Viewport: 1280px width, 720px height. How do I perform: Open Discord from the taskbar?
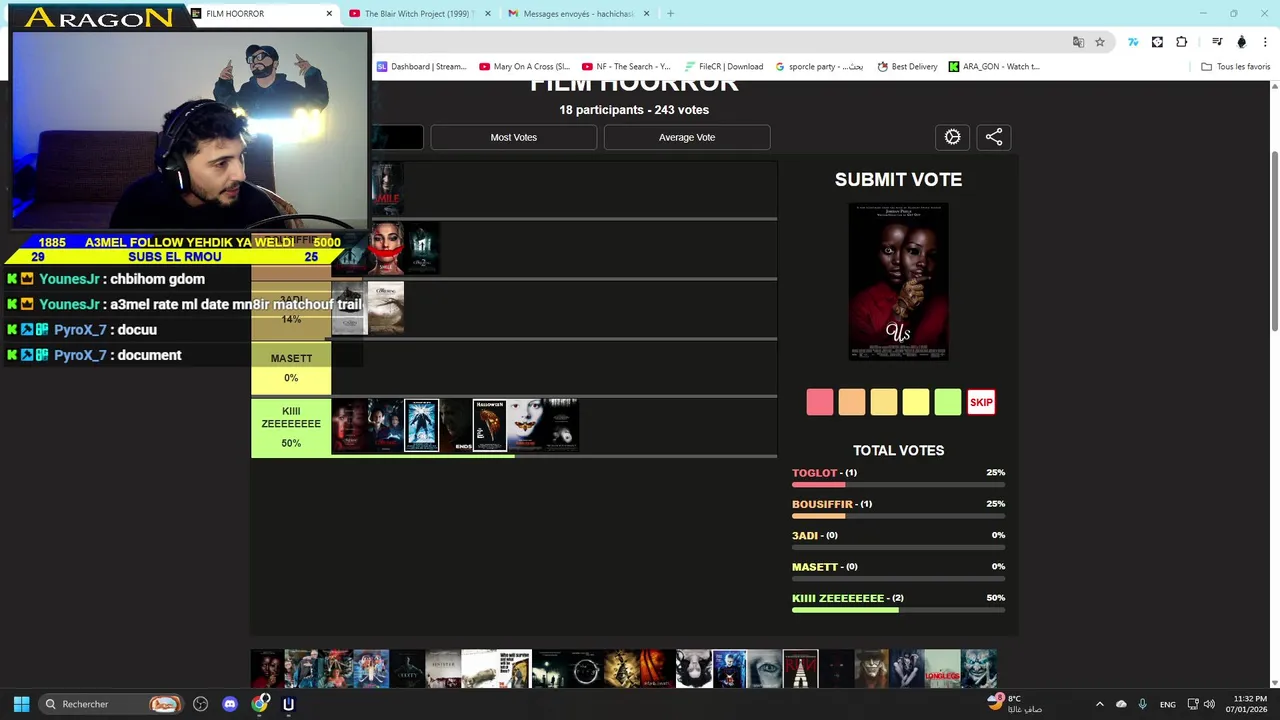coord(230,704)
